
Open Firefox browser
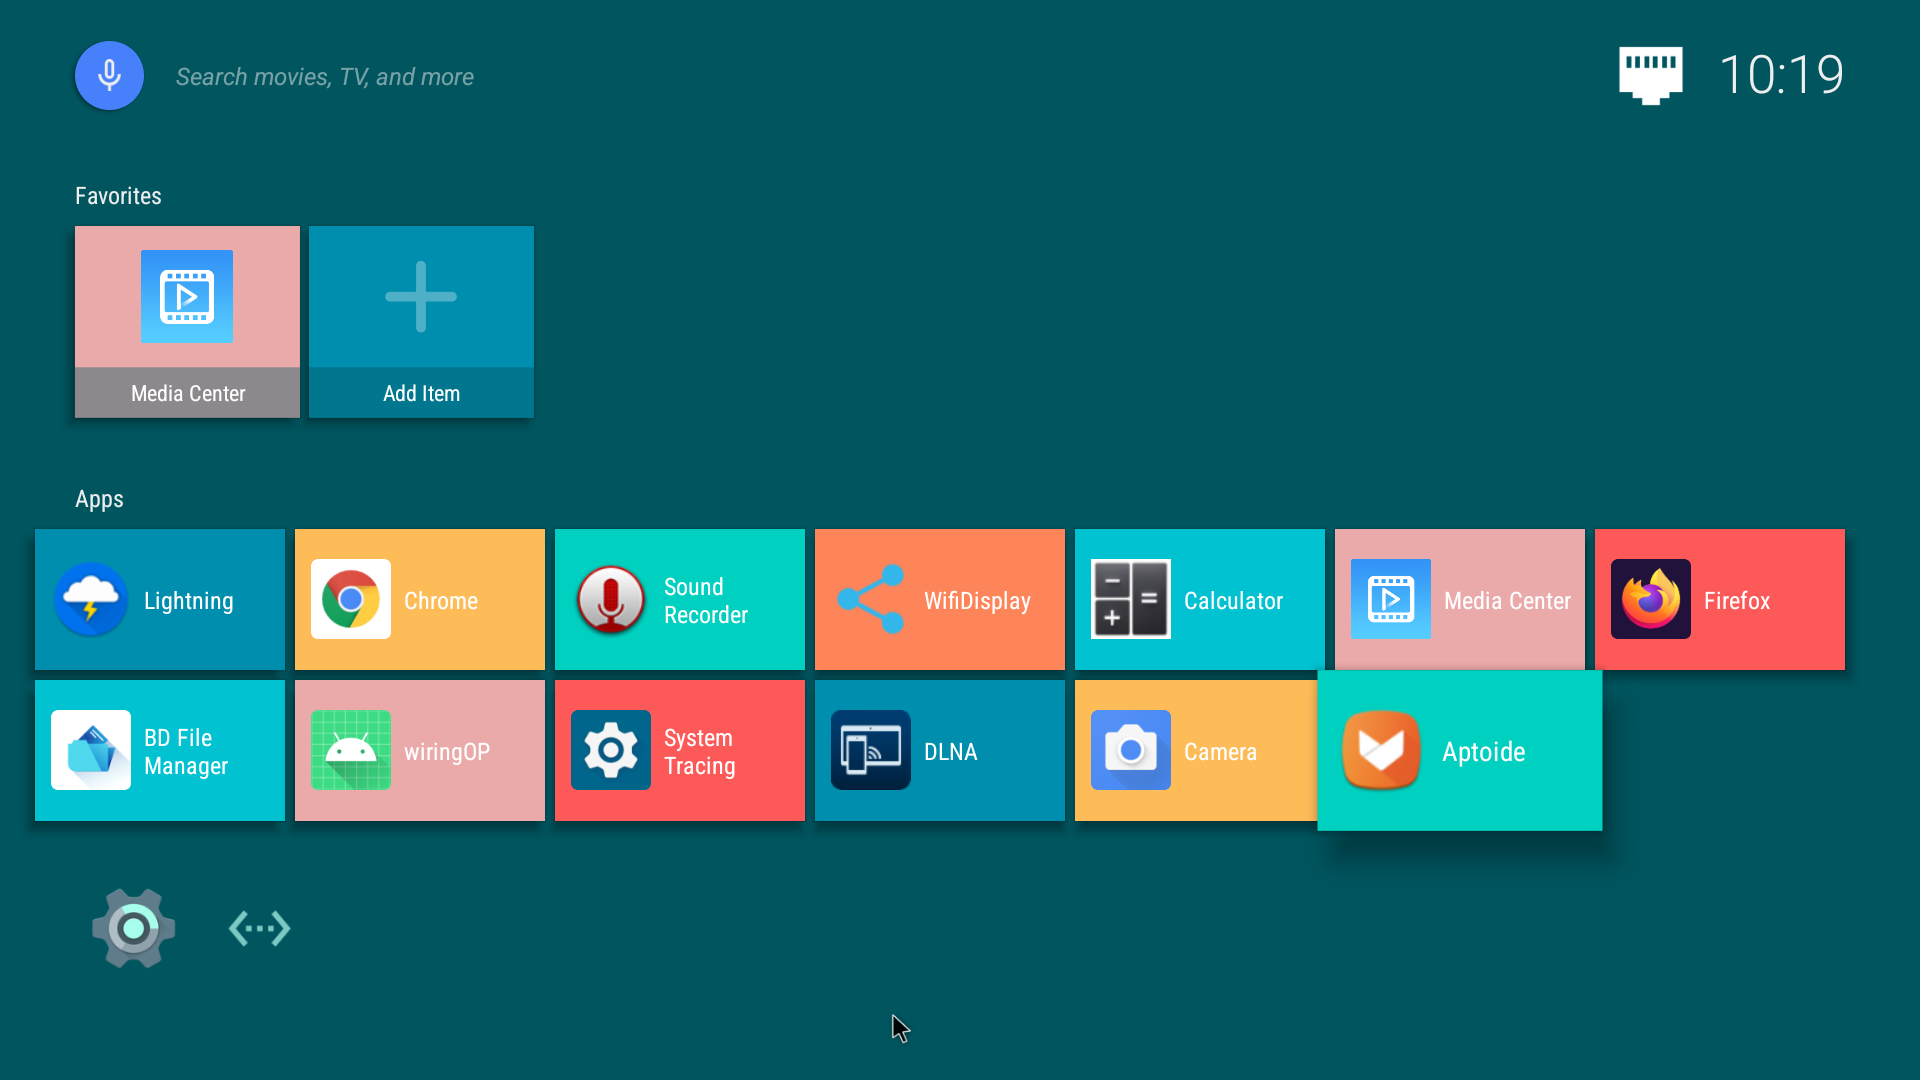coord(1720,600)
